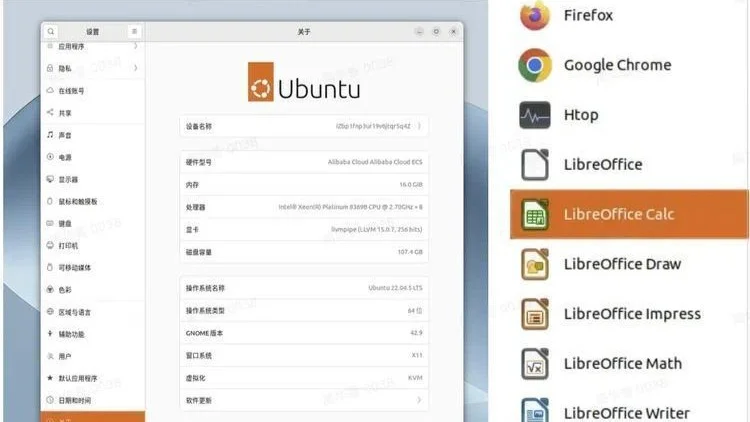Launch LibreOffice Impress icon

[x=535, y=314]
